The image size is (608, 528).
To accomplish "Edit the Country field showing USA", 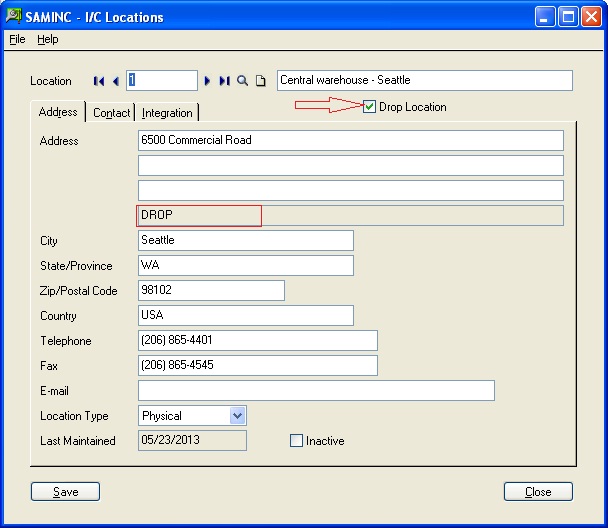I will 245,315.
